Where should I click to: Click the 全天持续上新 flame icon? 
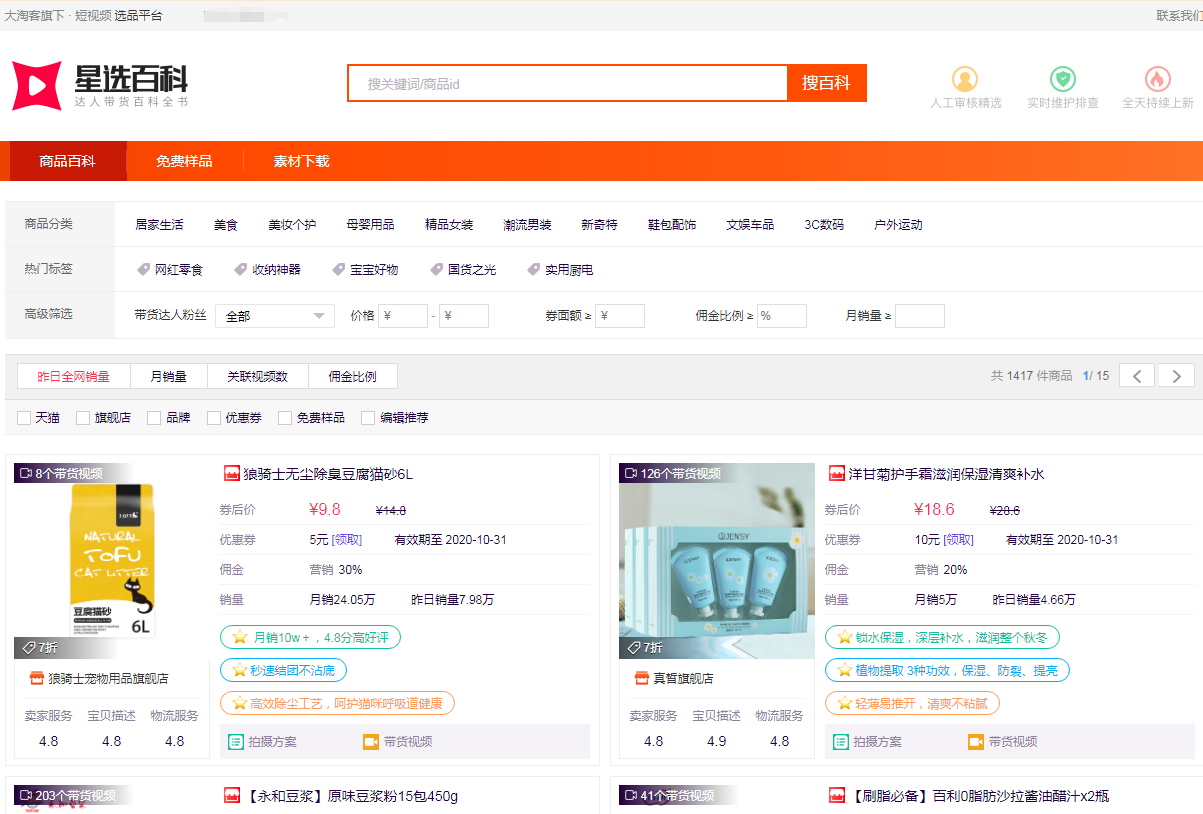1157,79
